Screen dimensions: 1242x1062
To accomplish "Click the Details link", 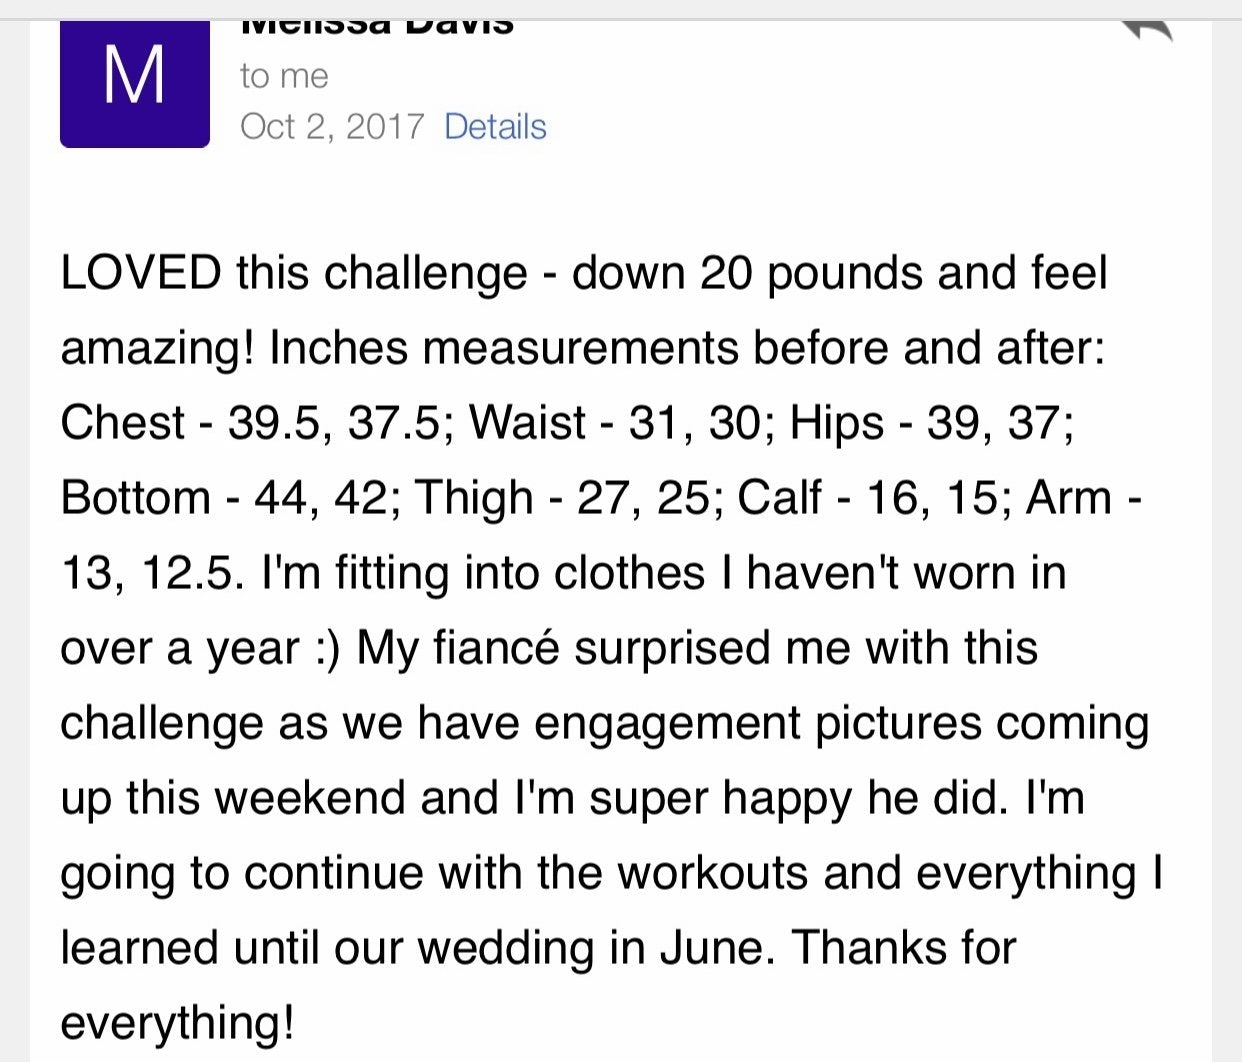I will point(495,127).
